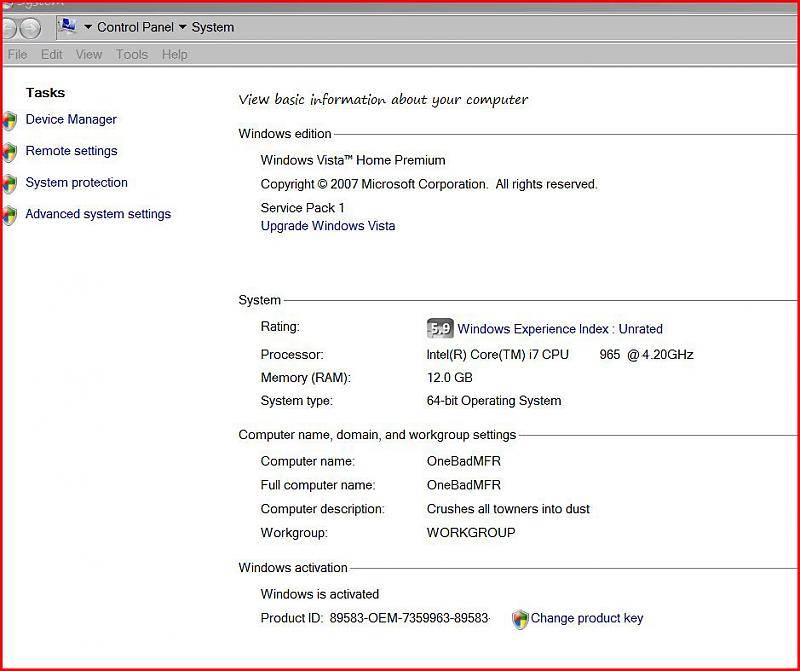Open Device Manager from Tasks
The width and height of the screenshot is (800, 671).
tap(71, 119)
